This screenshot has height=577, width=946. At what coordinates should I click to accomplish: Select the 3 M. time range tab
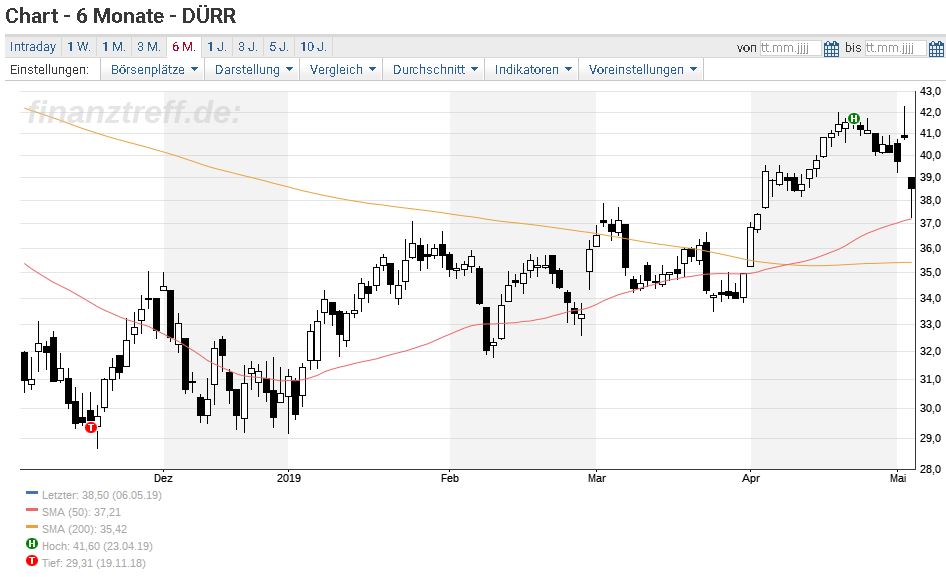(x=148, y=46)
